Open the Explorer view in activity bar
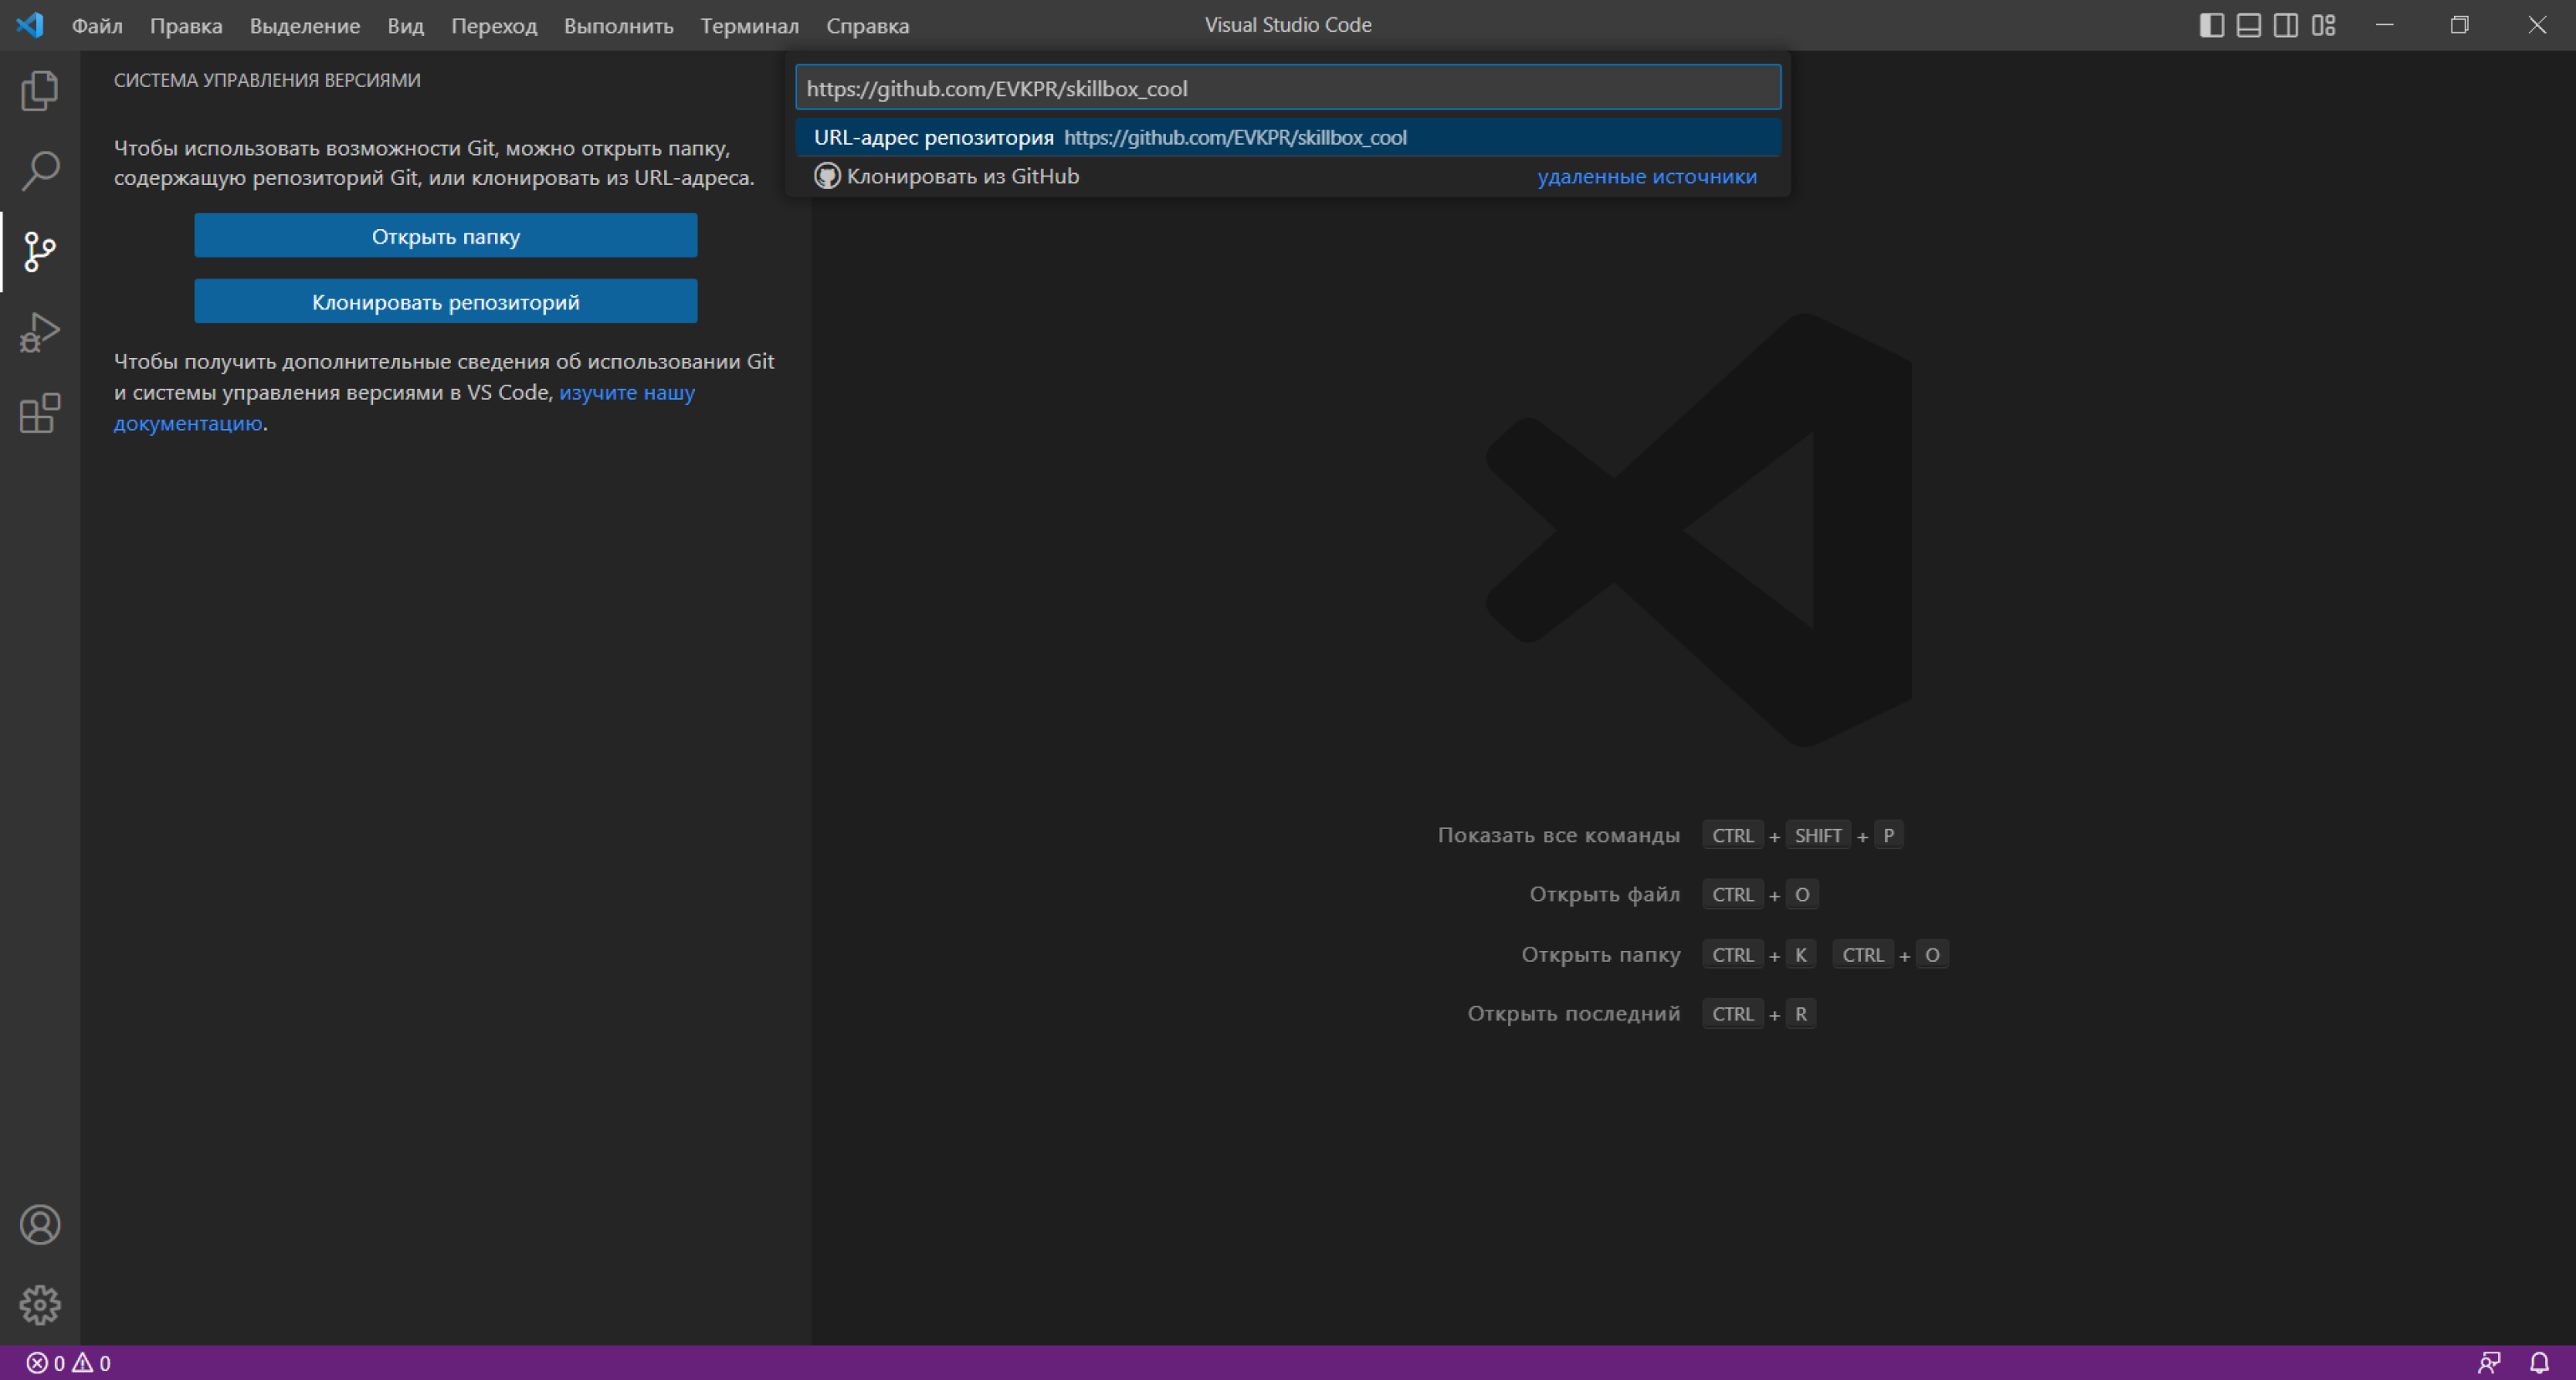The image size is (2576, 1380). click(x=40, y=90)
